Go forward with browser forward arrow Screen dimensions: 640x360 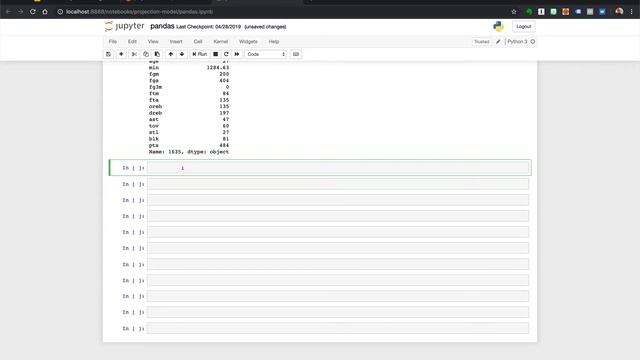tap(20, 12)
